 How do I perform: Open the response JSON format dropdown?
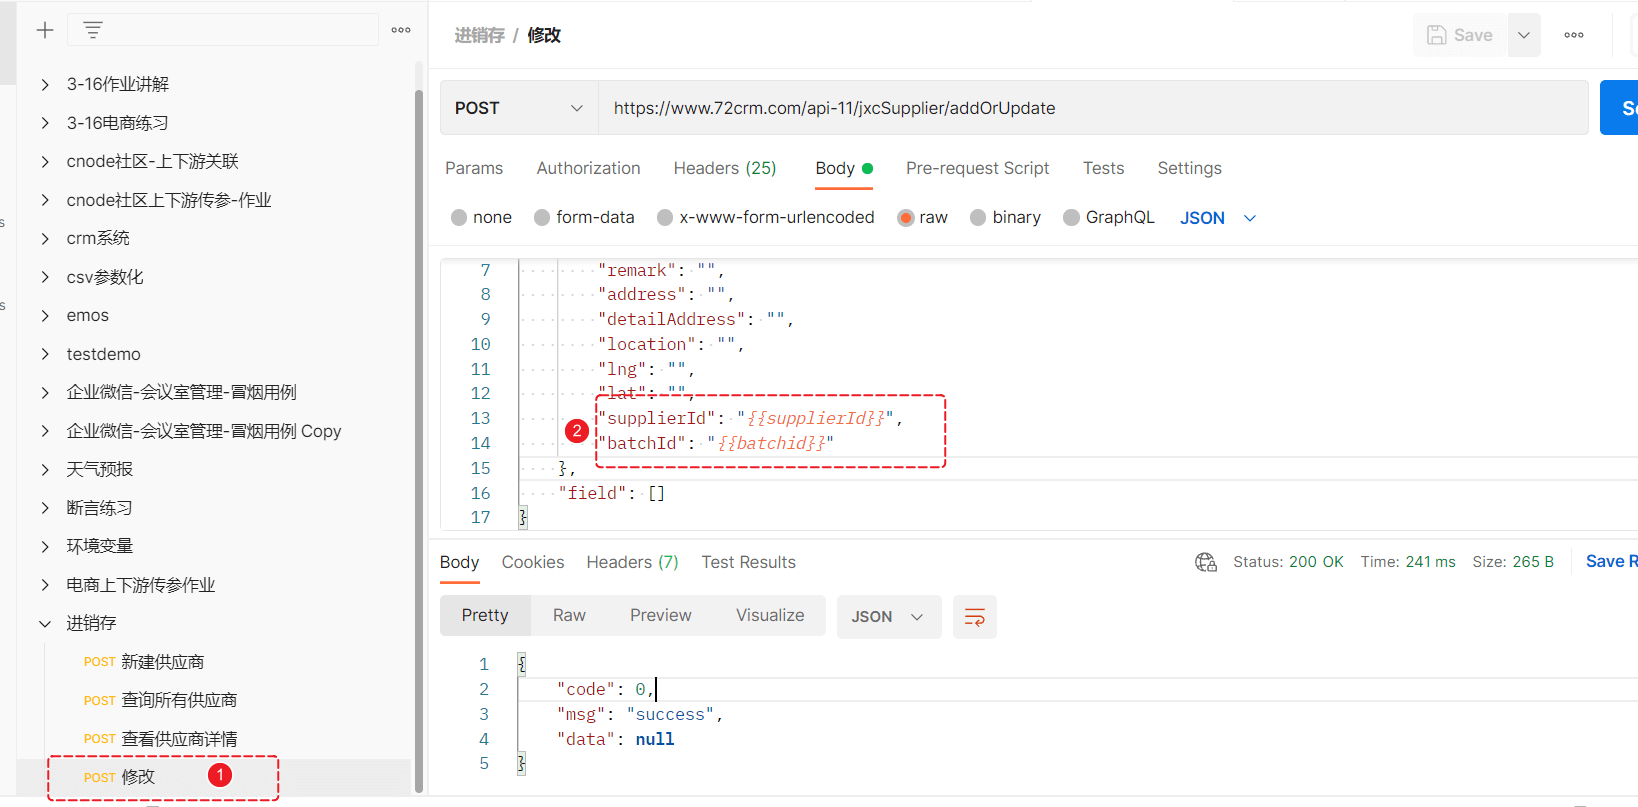889,616
